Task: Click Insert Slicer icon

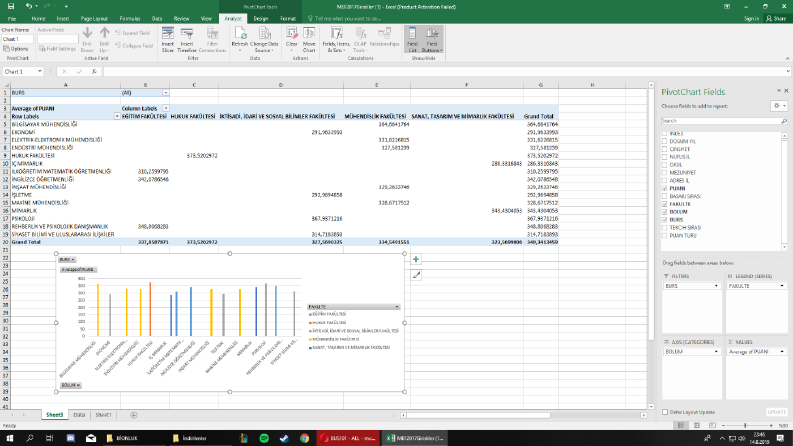Action: tap(167, 40)
